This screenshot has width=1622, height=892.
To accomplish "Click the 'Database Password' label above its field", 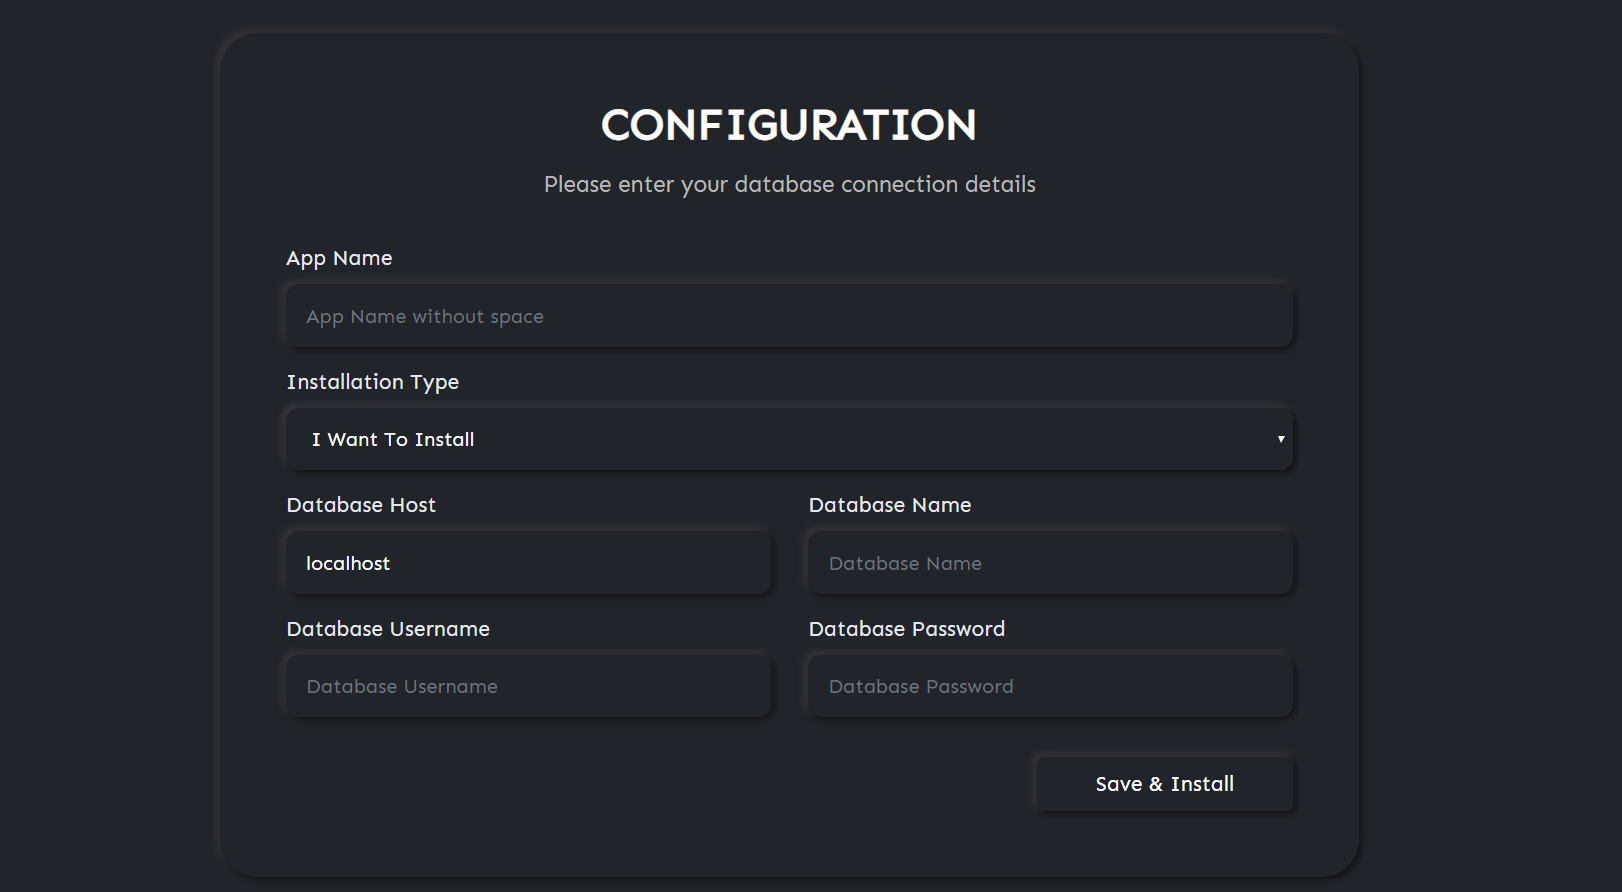I will 907,629.
